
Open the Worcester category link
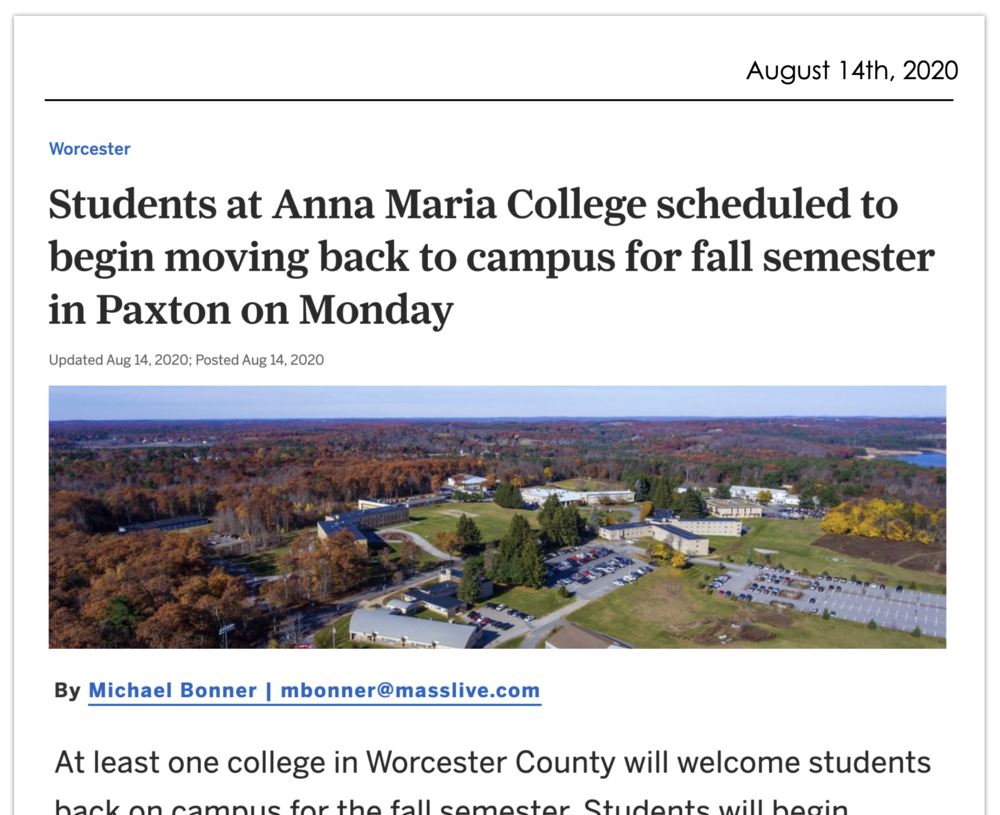(x=89, y=149)
